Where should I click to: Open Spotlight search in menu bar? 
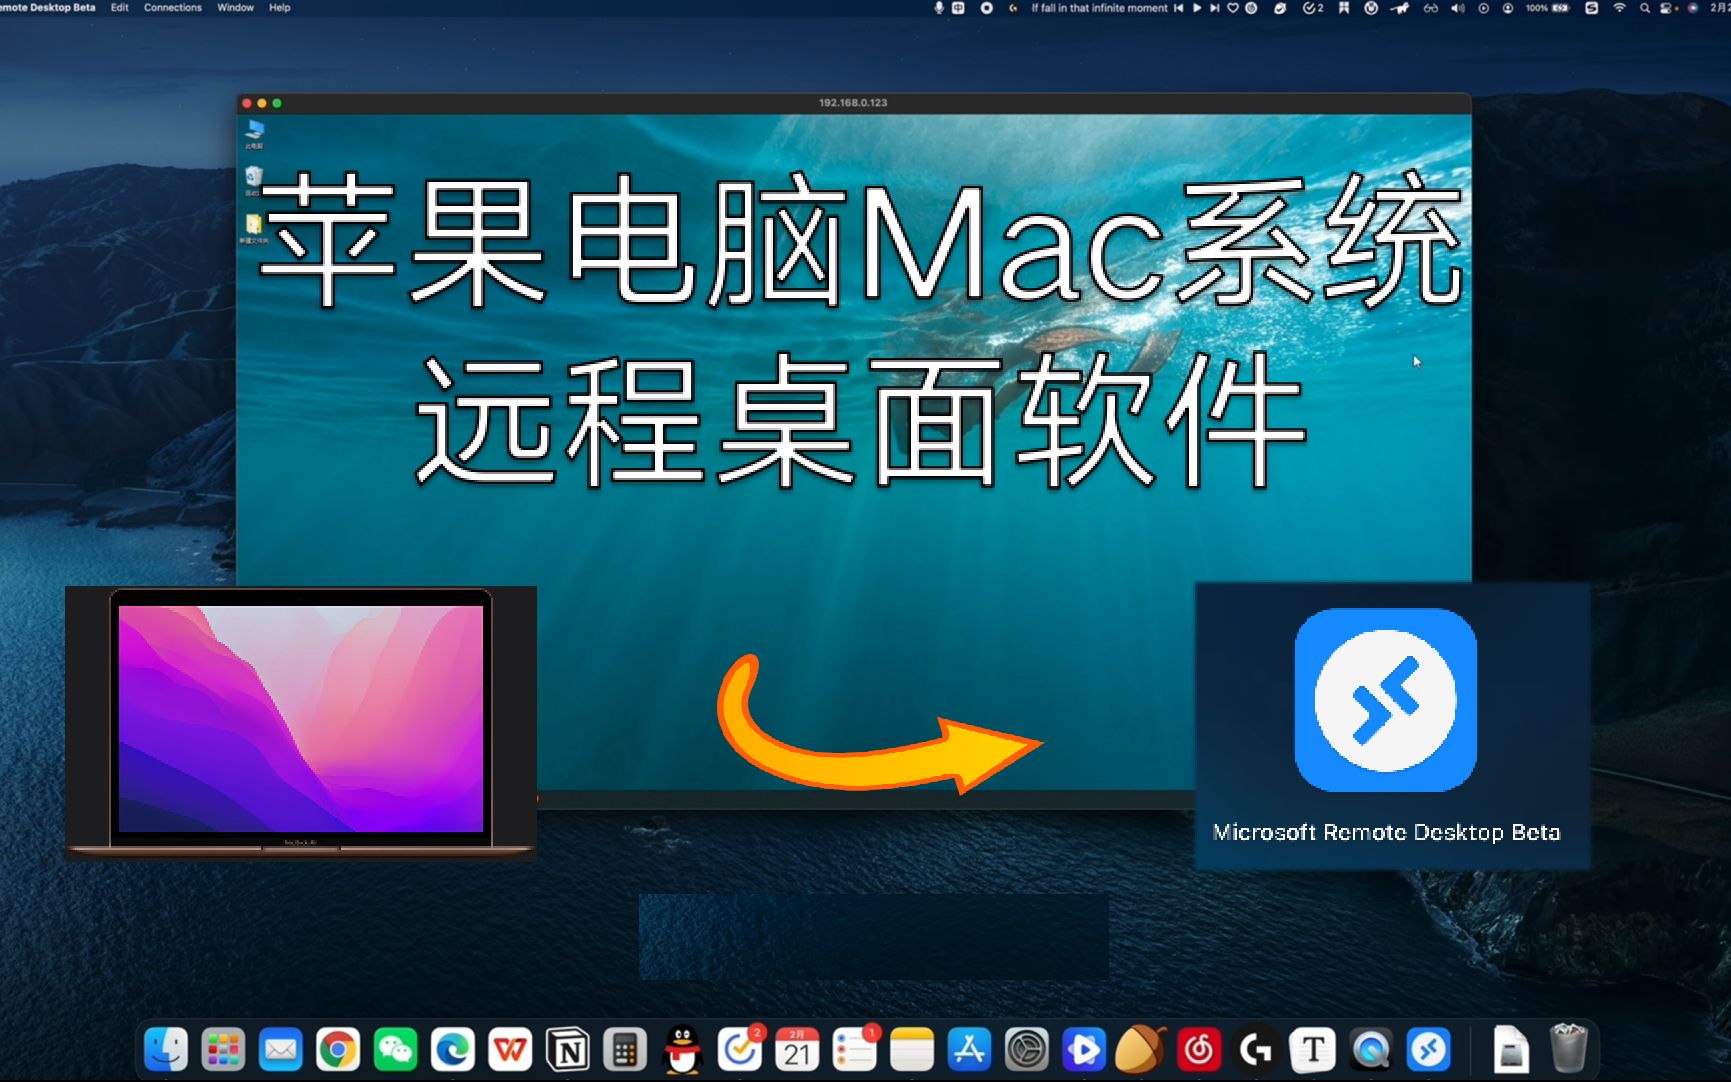[x=1645, y=8]
